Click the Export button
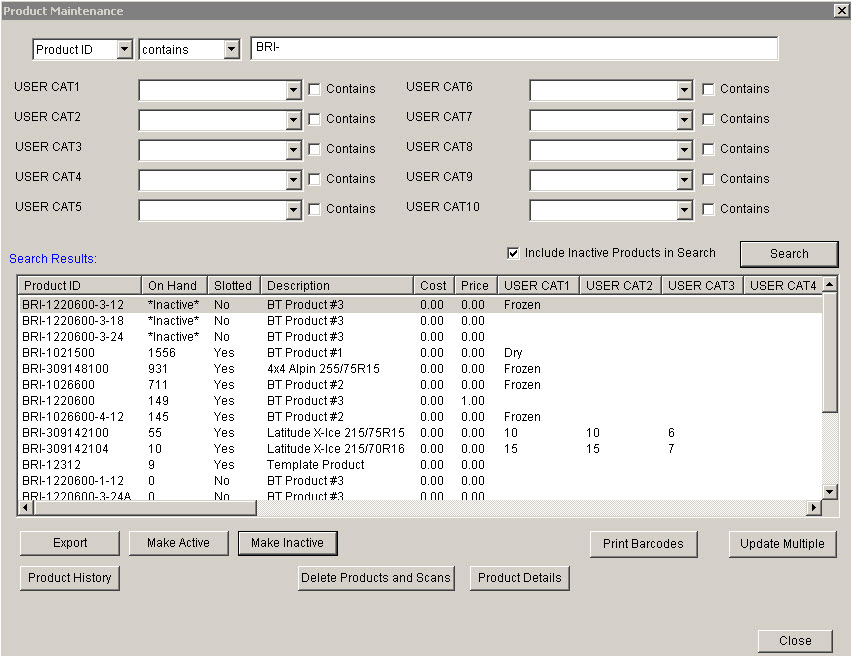This screenshot has height=656, width=851. click(x=70, y=543)
